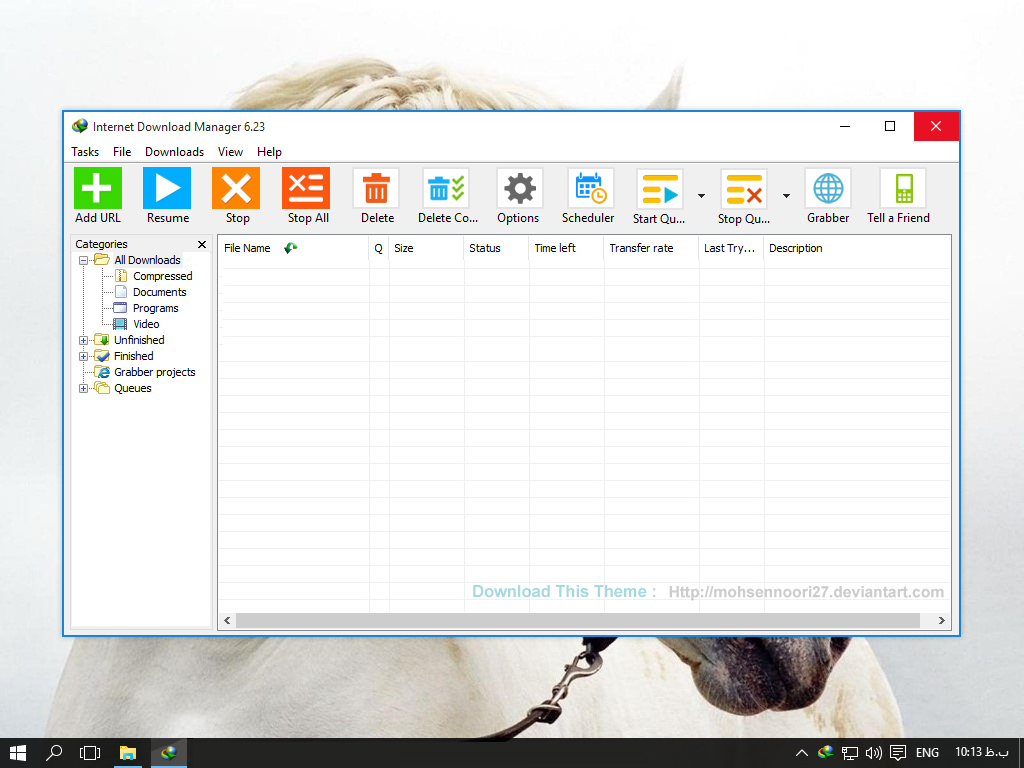Open the Tasks menu

pyautogui.click(x=85, y=152)
